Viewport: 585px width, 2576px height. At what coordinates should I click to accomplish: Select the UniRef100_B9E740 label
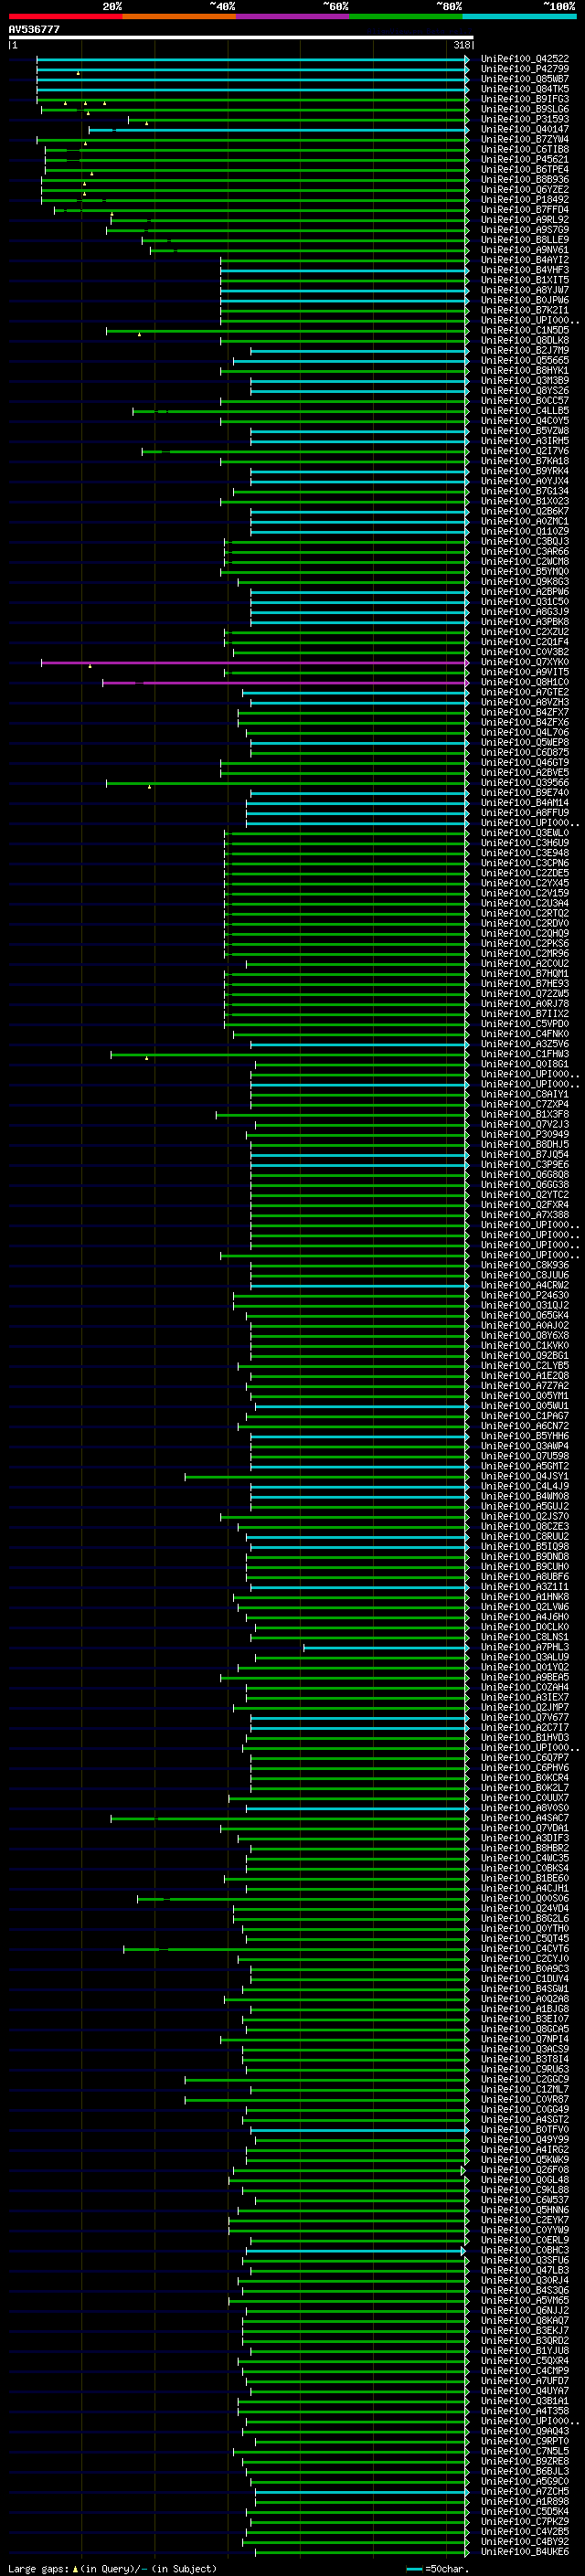tap(524, 792)
